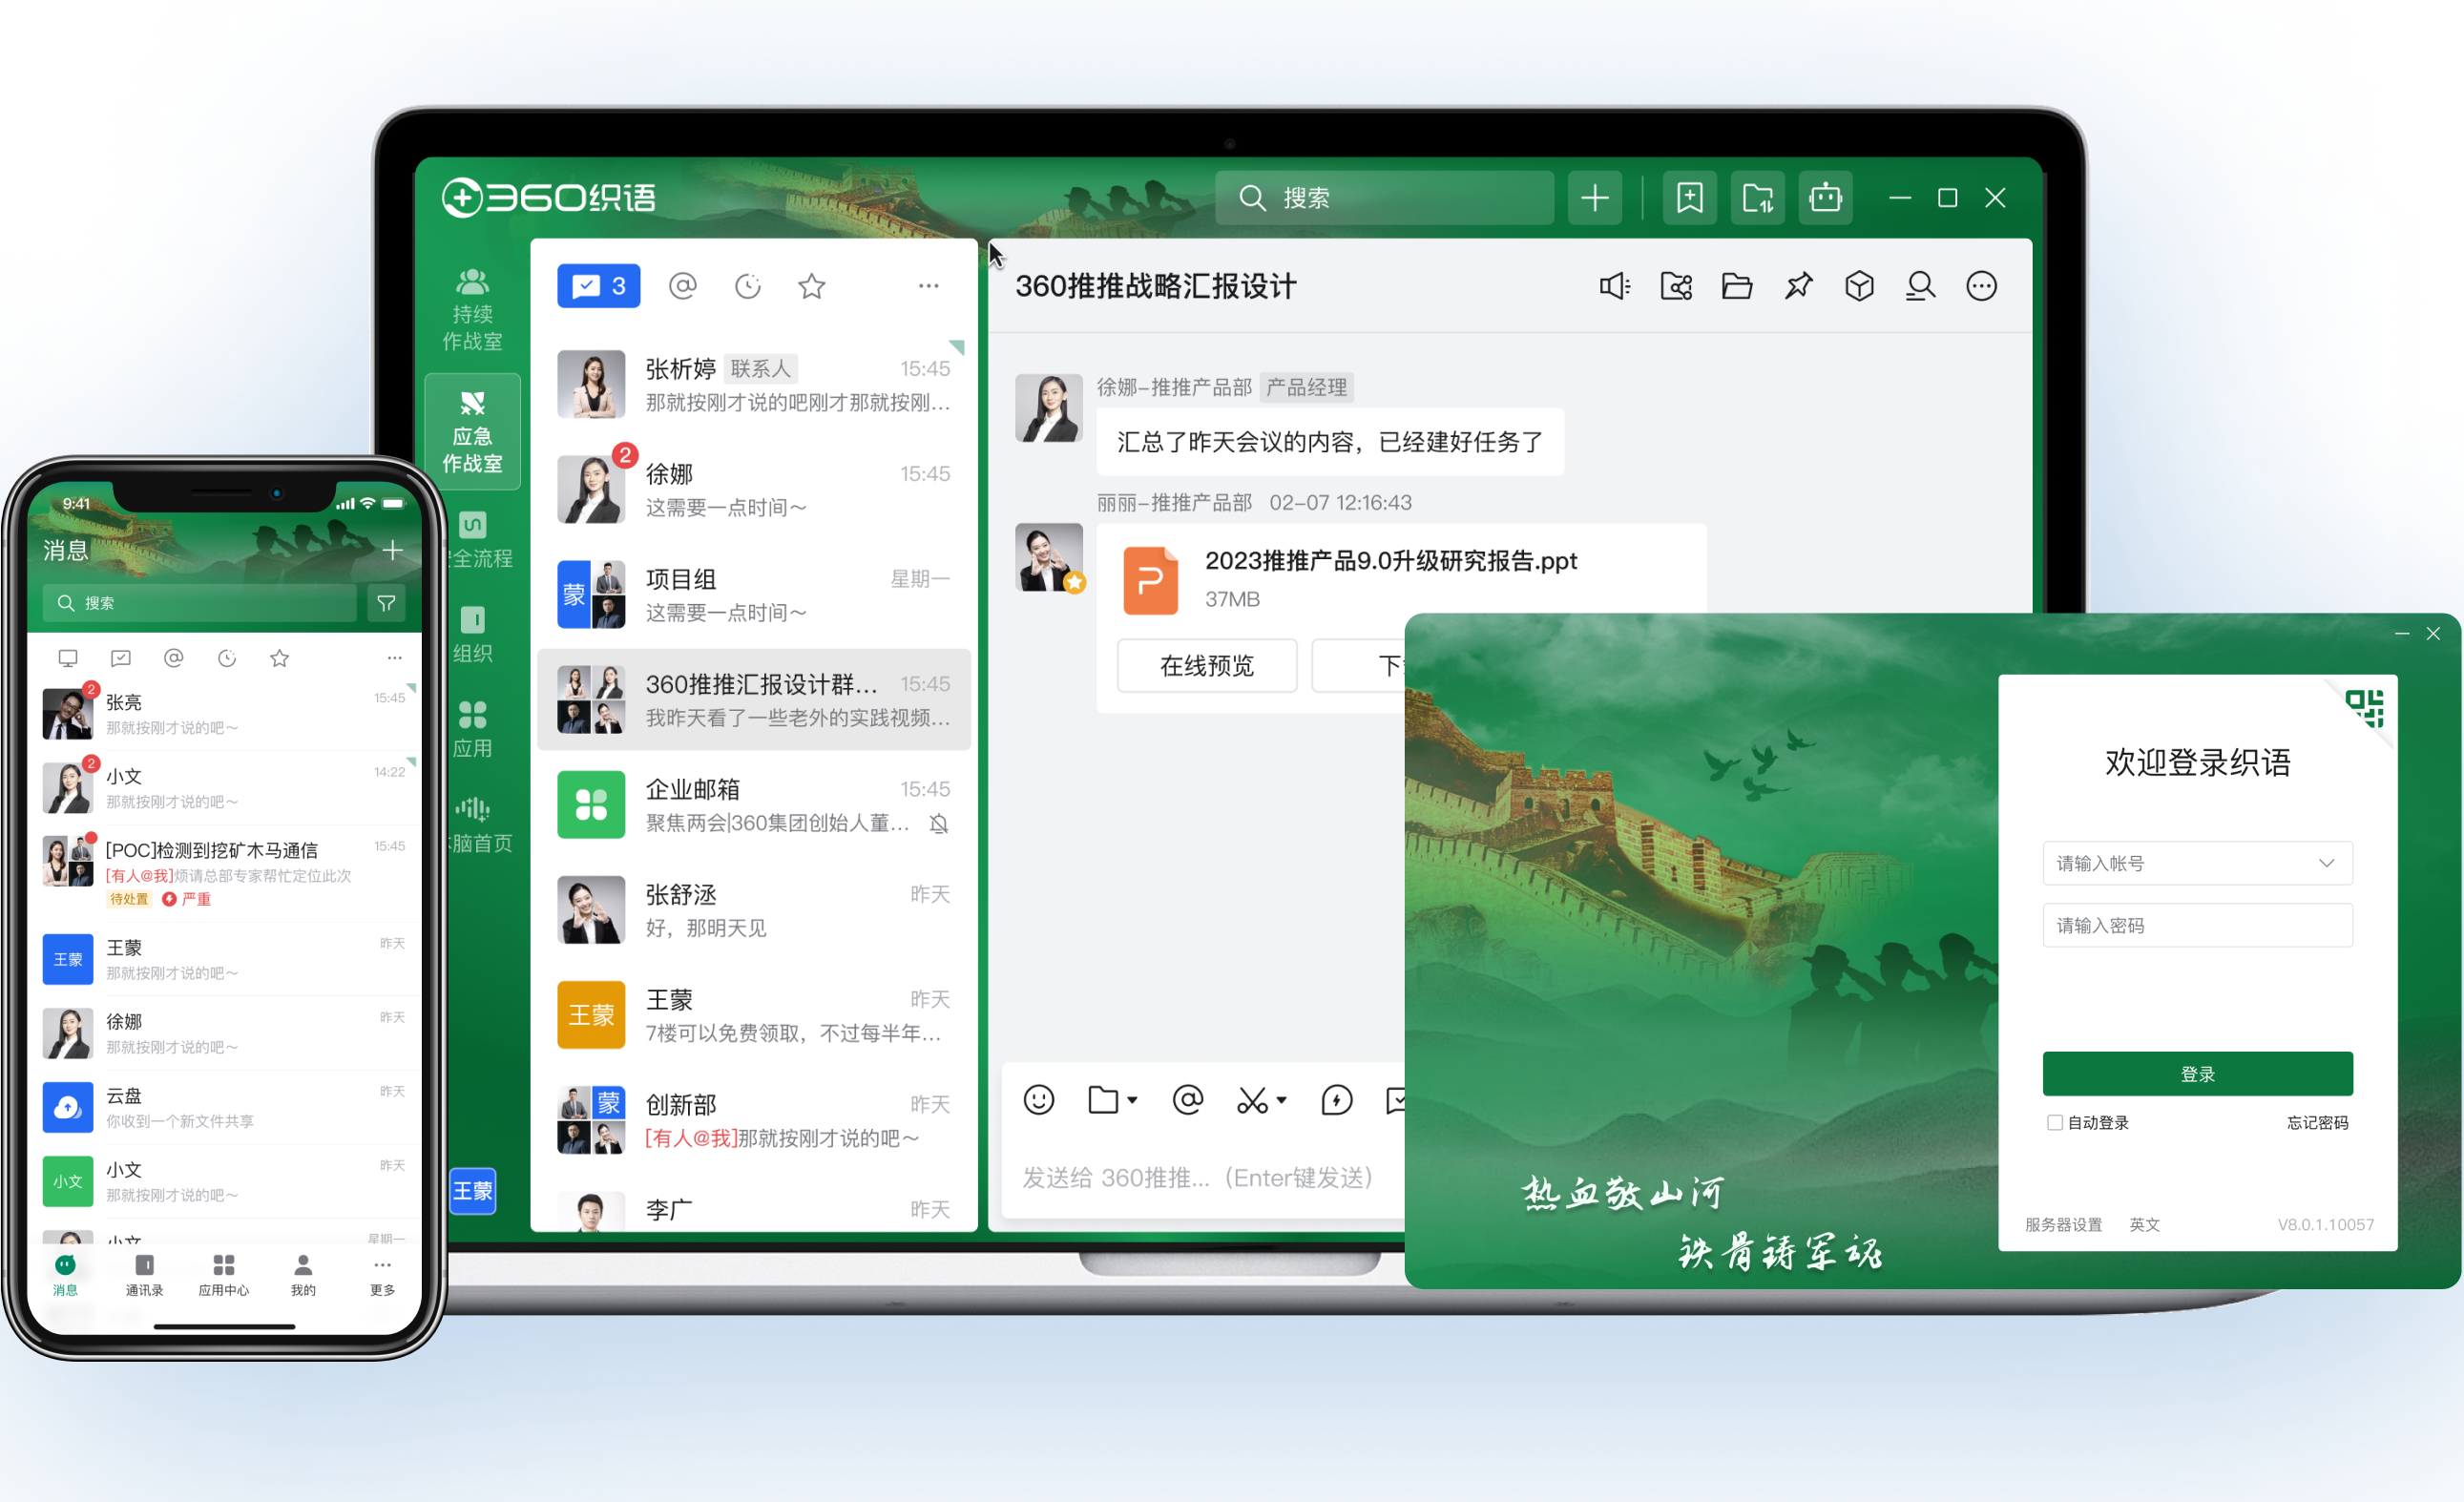Open 应急作战室 in the desktop sidebar

pos(472,432)
